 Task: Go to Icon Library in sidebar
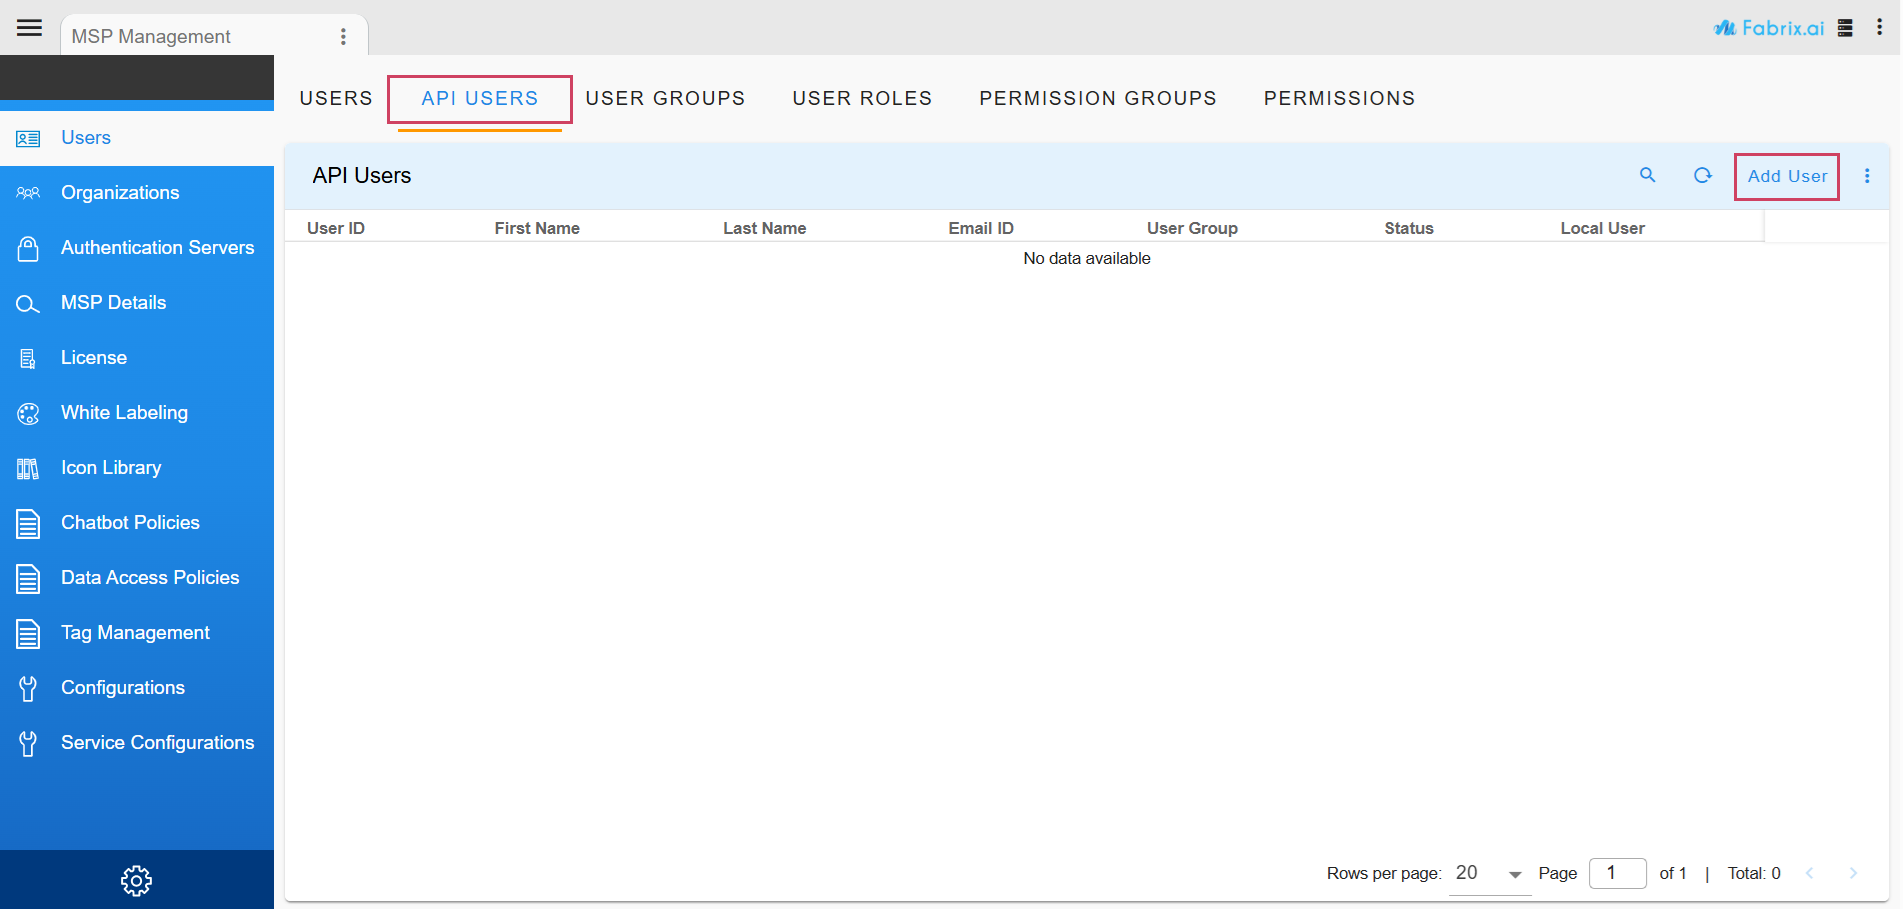110,468
